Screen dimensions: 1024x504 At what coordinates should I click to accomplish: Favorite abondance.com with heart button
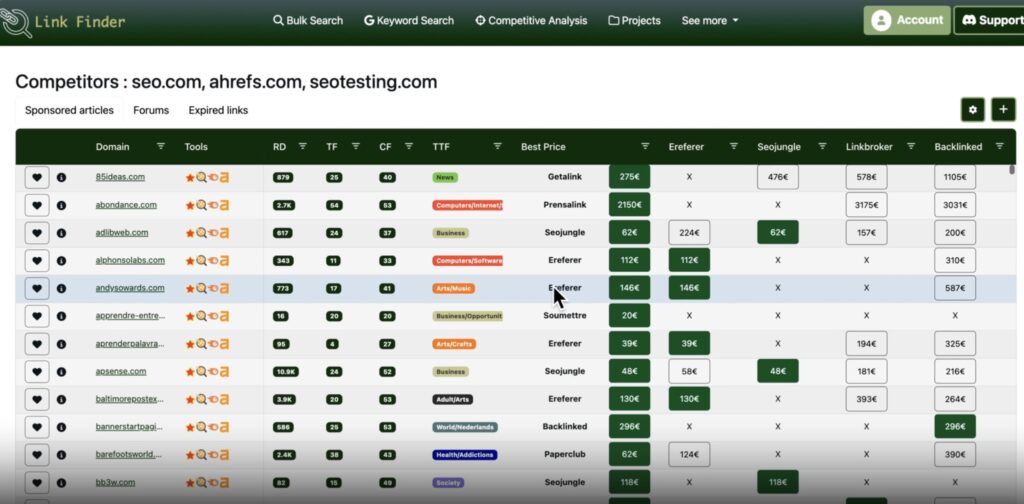click(37, 205)
